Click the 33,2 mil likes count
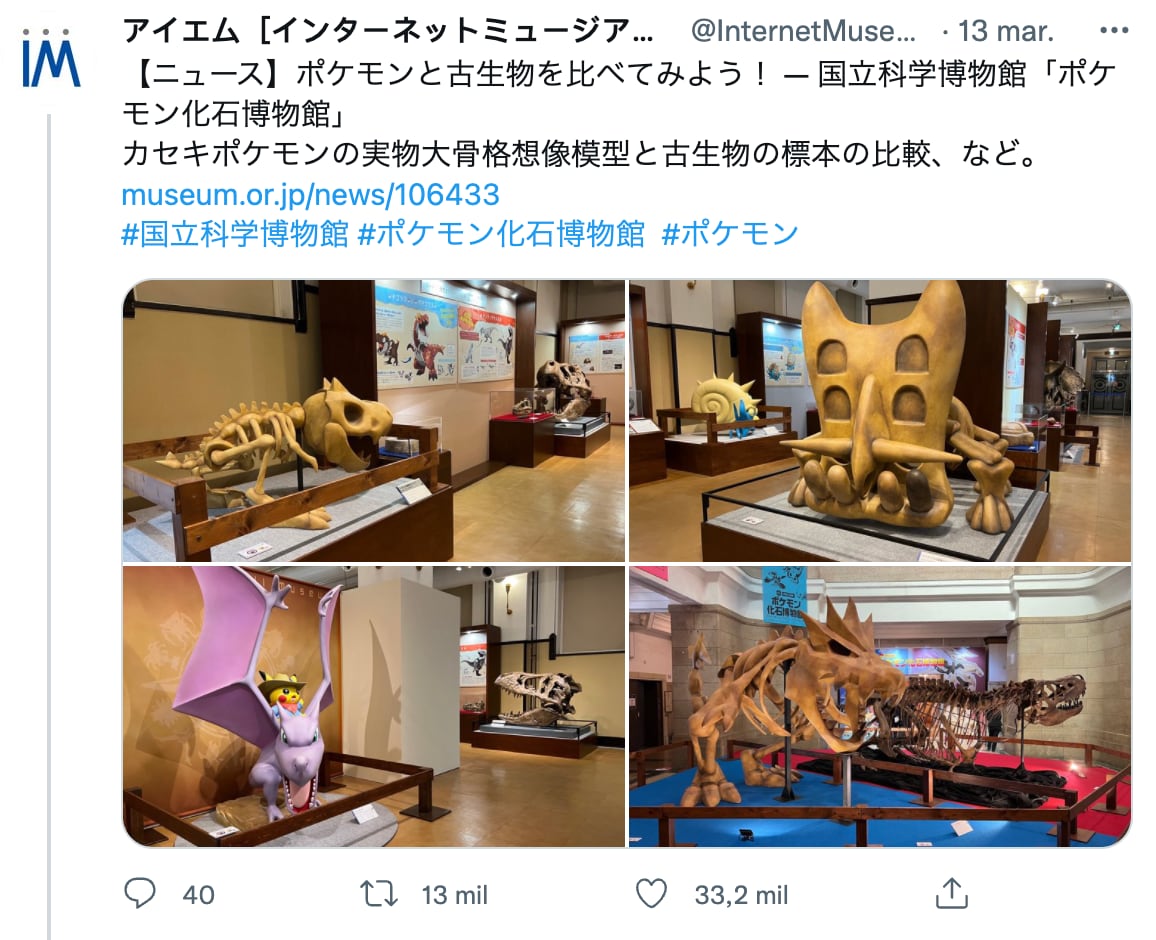This screenshot has width=1156, height=940. point(742,895)
